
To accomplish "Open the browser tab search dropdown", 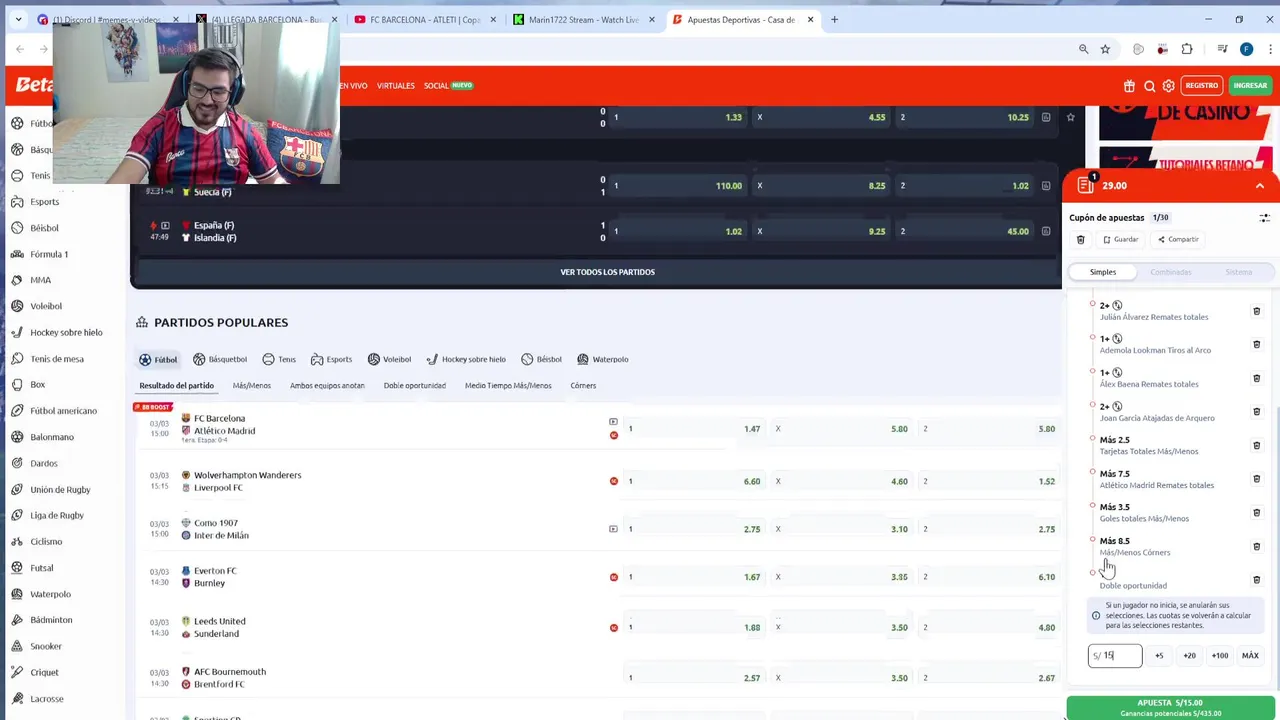I will [x=18, y=19].
